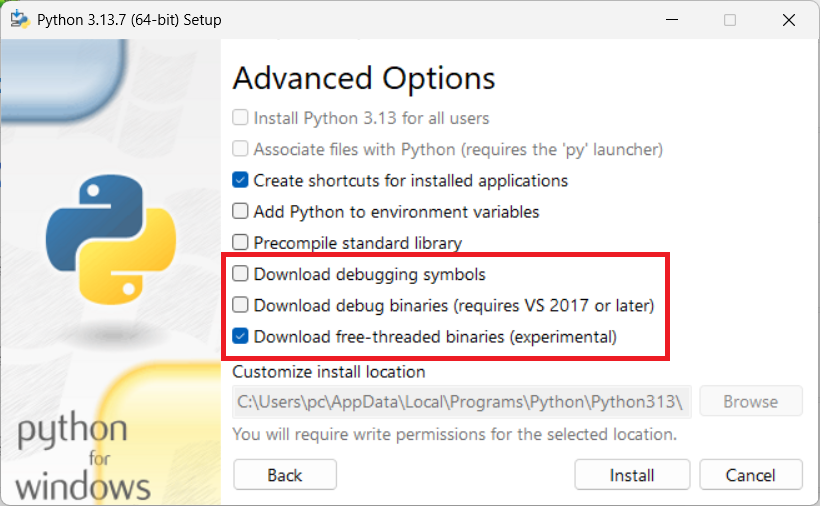Screen dimensions: 820x506
Task: Start installation with the Install button
Action: tap(632, 475)
